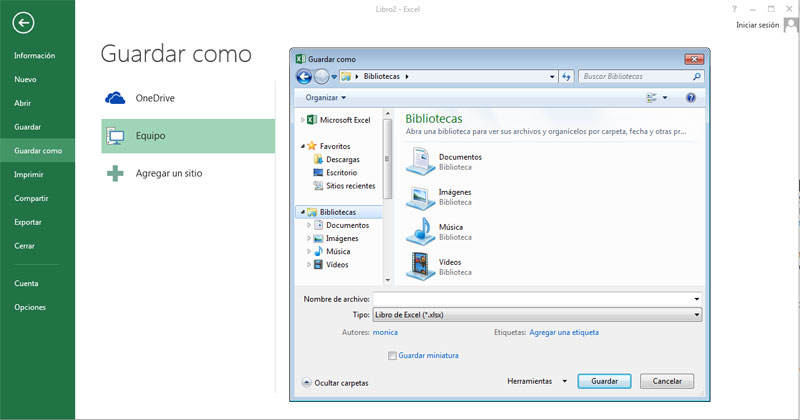The width and height of the screenshot is (800, 420).
Task: Click the navigation pane vertical scrollbar thumb
Action: point(387,159)
